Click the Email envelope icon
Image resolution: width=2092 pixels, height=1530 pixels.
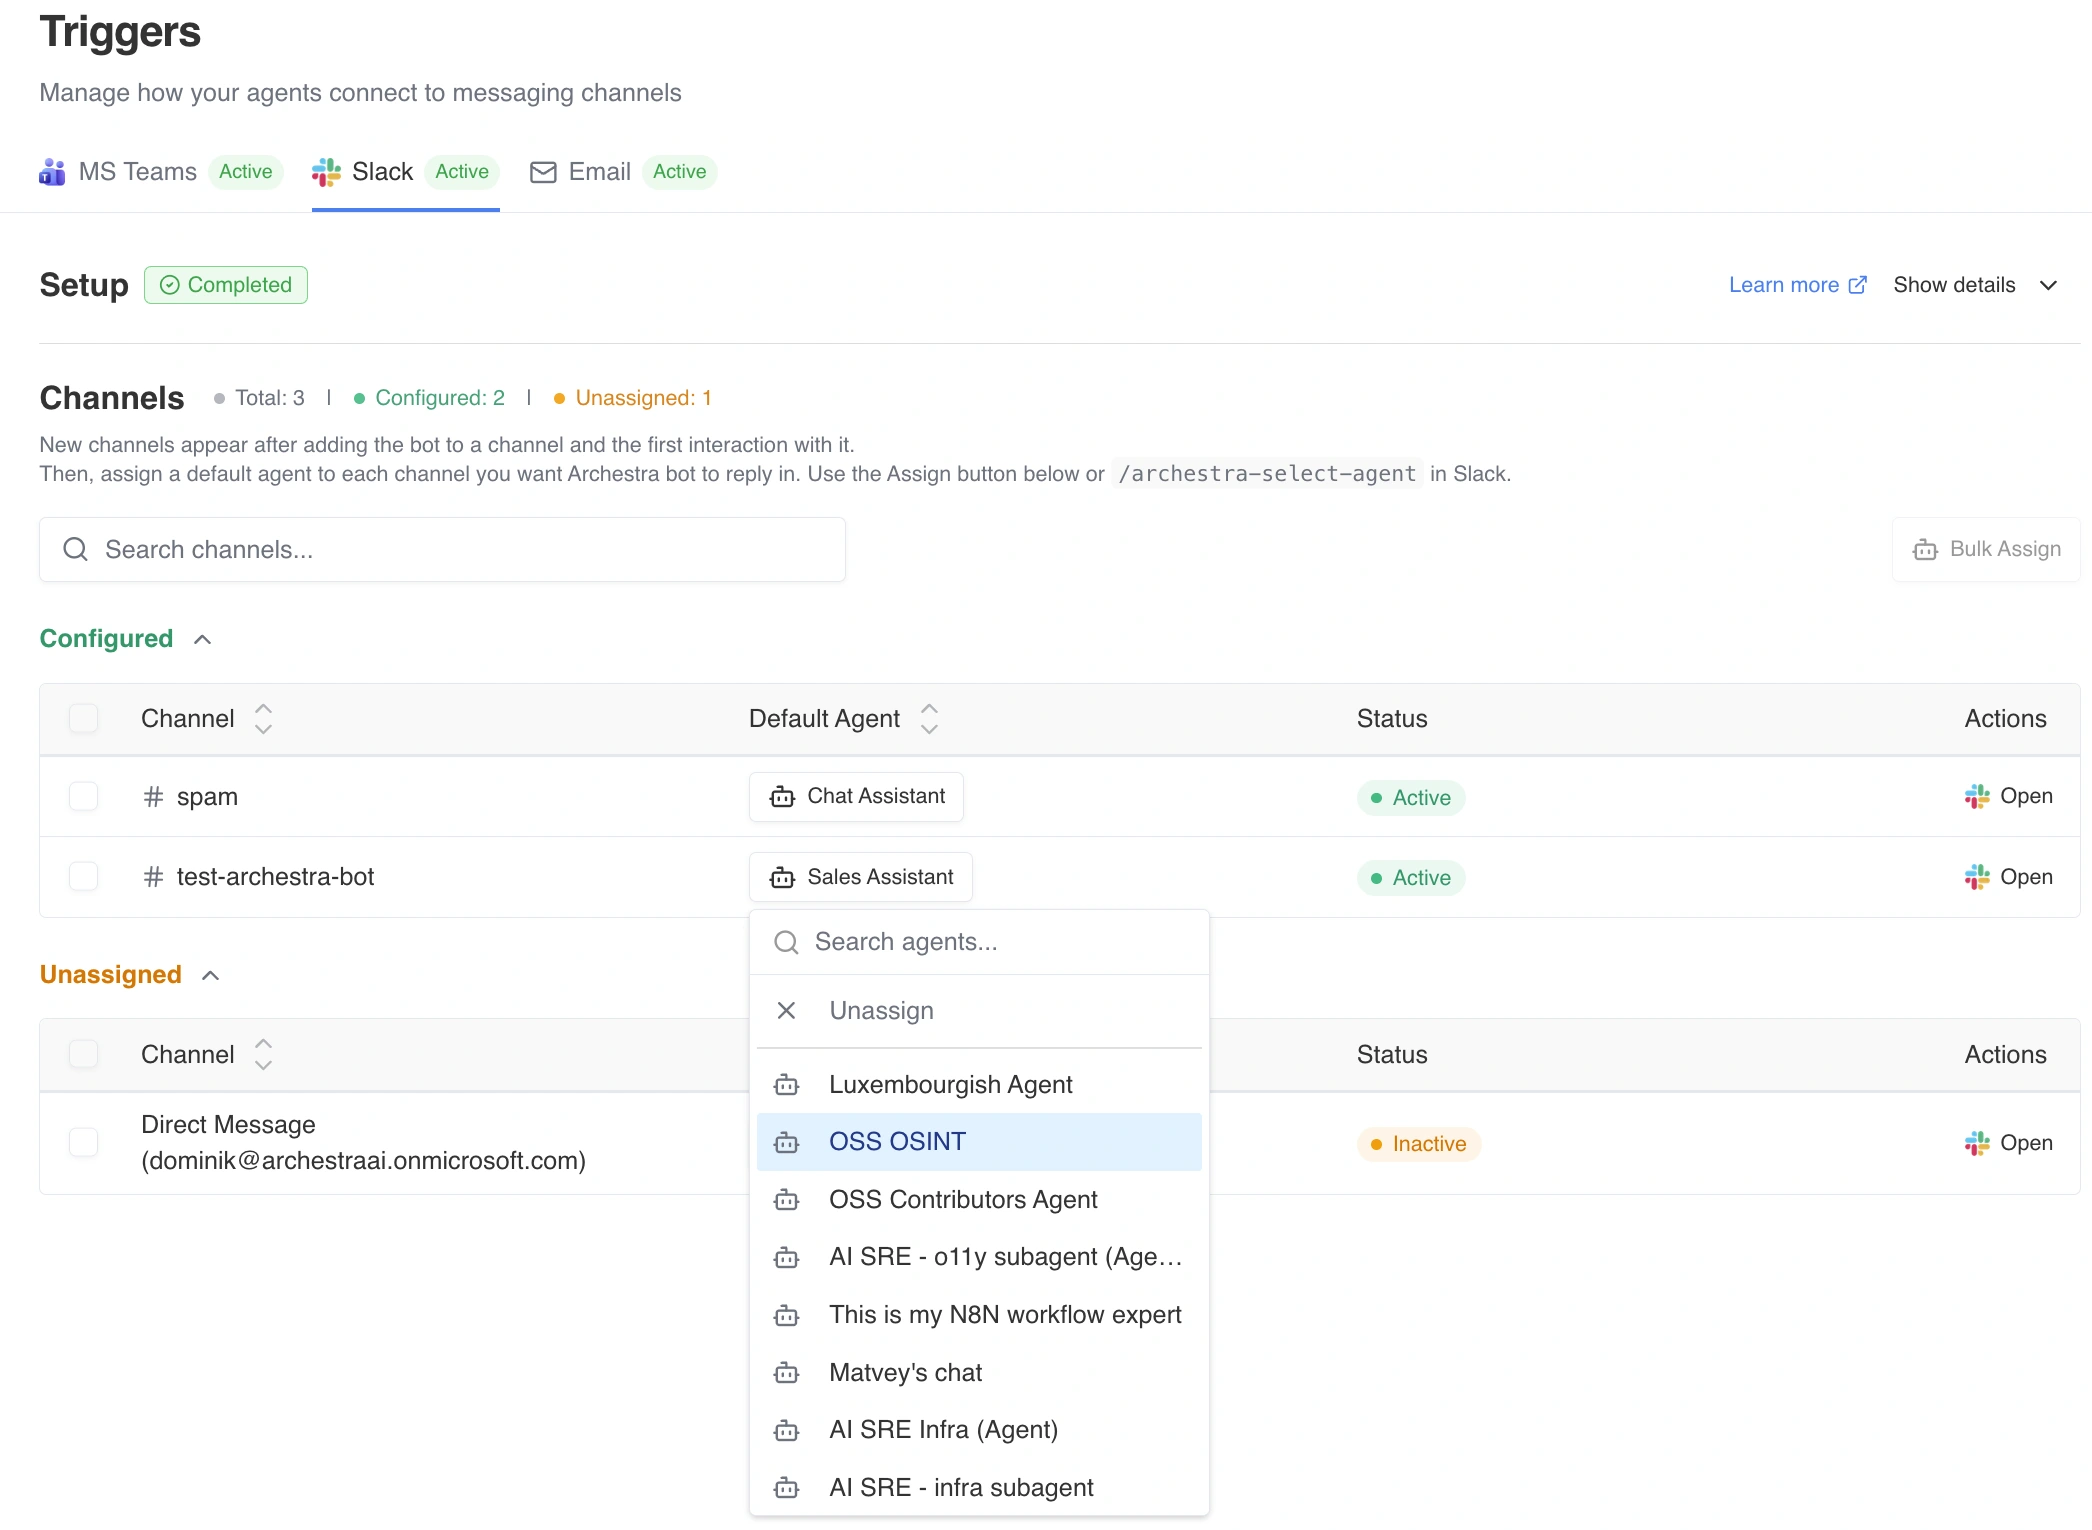(543, 172)
